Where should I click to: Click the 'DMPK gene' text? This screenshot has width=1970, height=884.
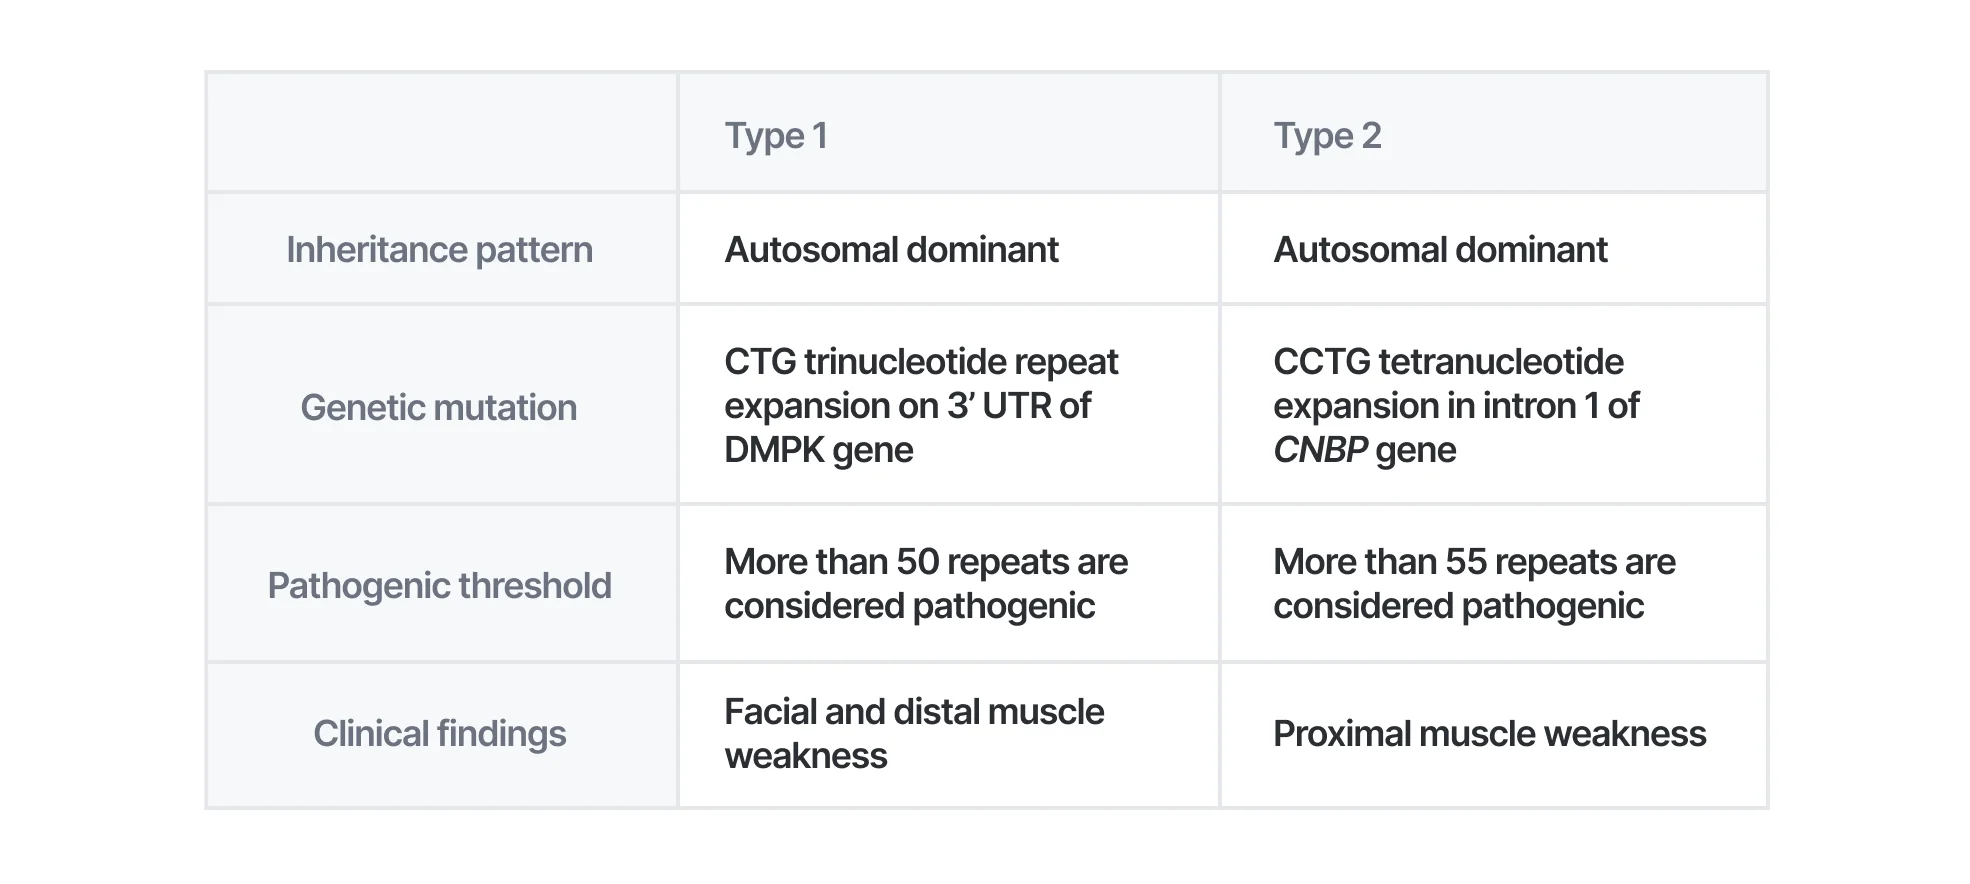[x=818, y=450]
